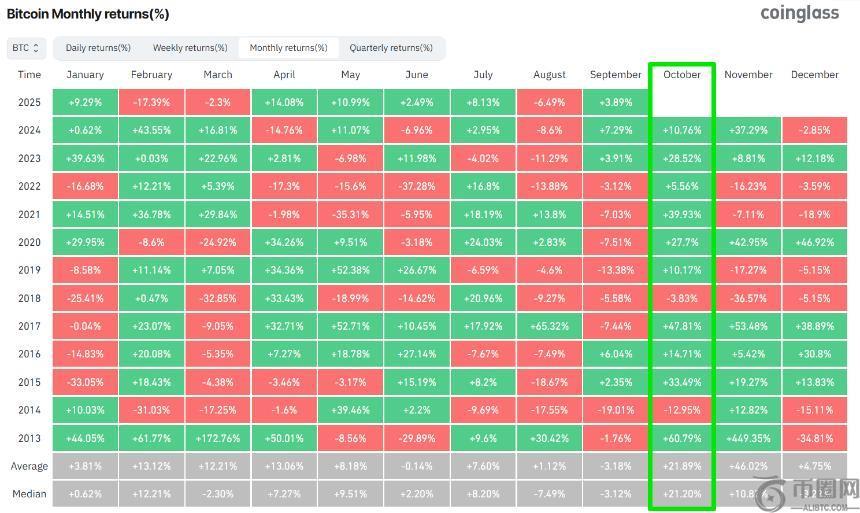Switch to Daily returns(%) tab
The height and width of the screenshot is (513, 860).
click(98, 48)
